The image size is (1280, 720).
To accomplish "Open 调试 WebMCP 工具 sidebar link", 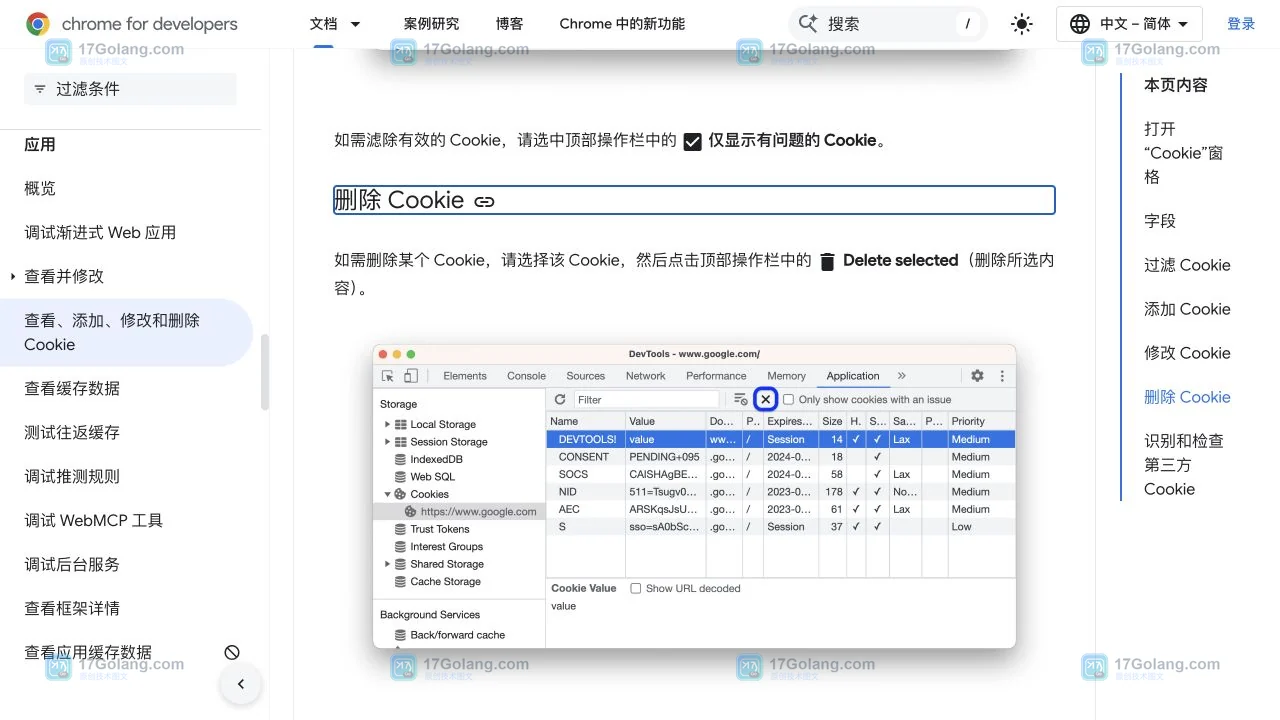I will click(93, 520).
